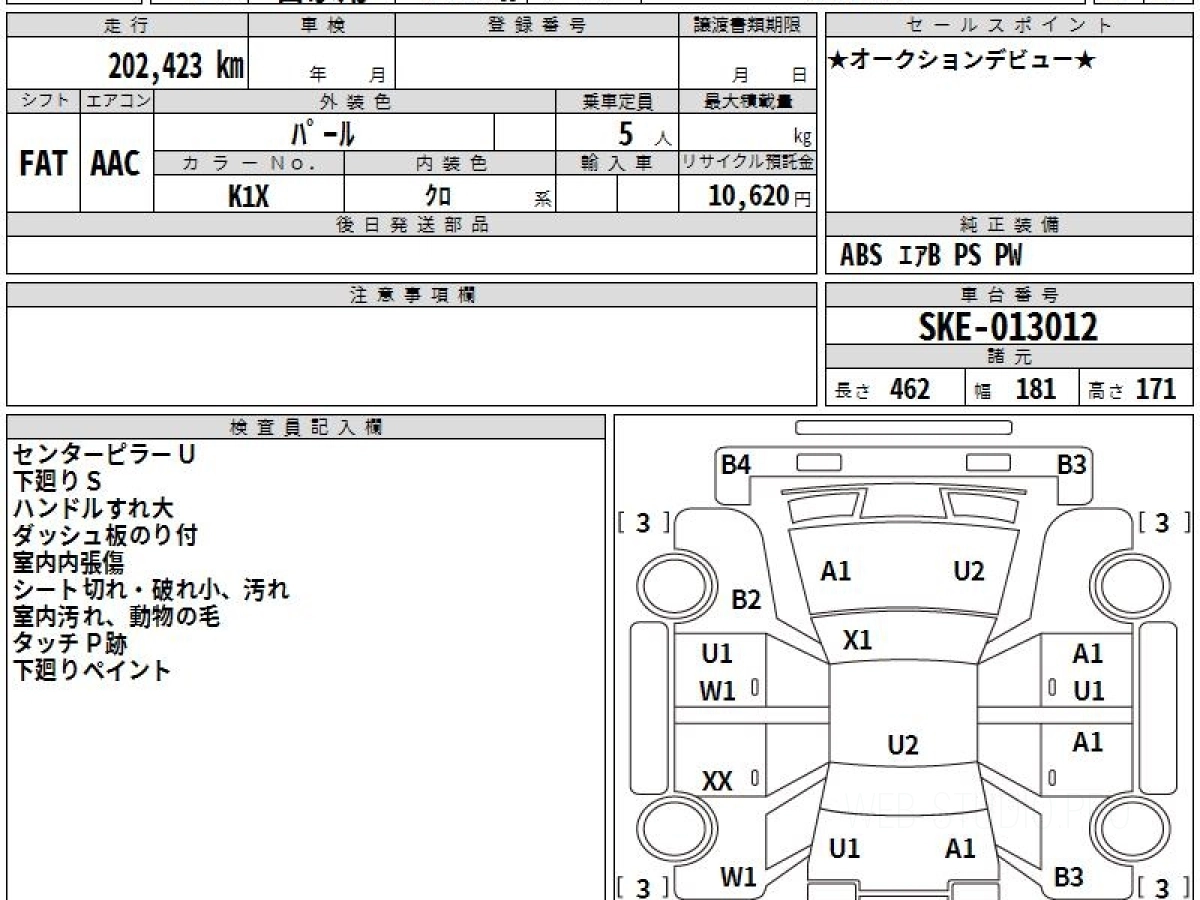Click the XX mark on the car diagram
1200x900 pixels.
pyautogui.click(x=717, y=782)
